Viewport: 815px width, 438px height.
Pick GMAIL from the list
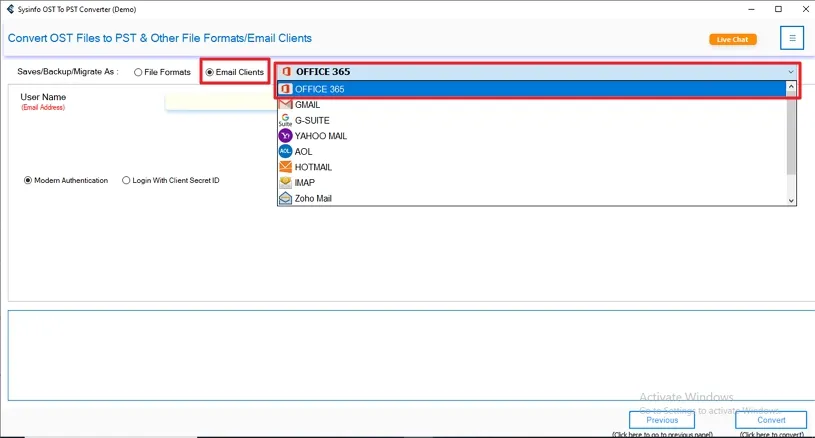(x=532, y=104)
